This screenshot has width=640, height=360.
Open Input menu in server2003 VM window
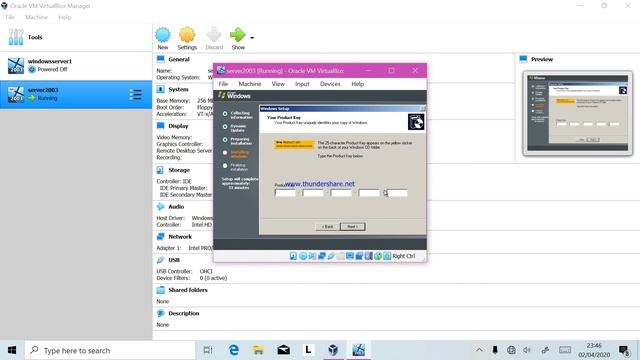click(x=302, y=84)
